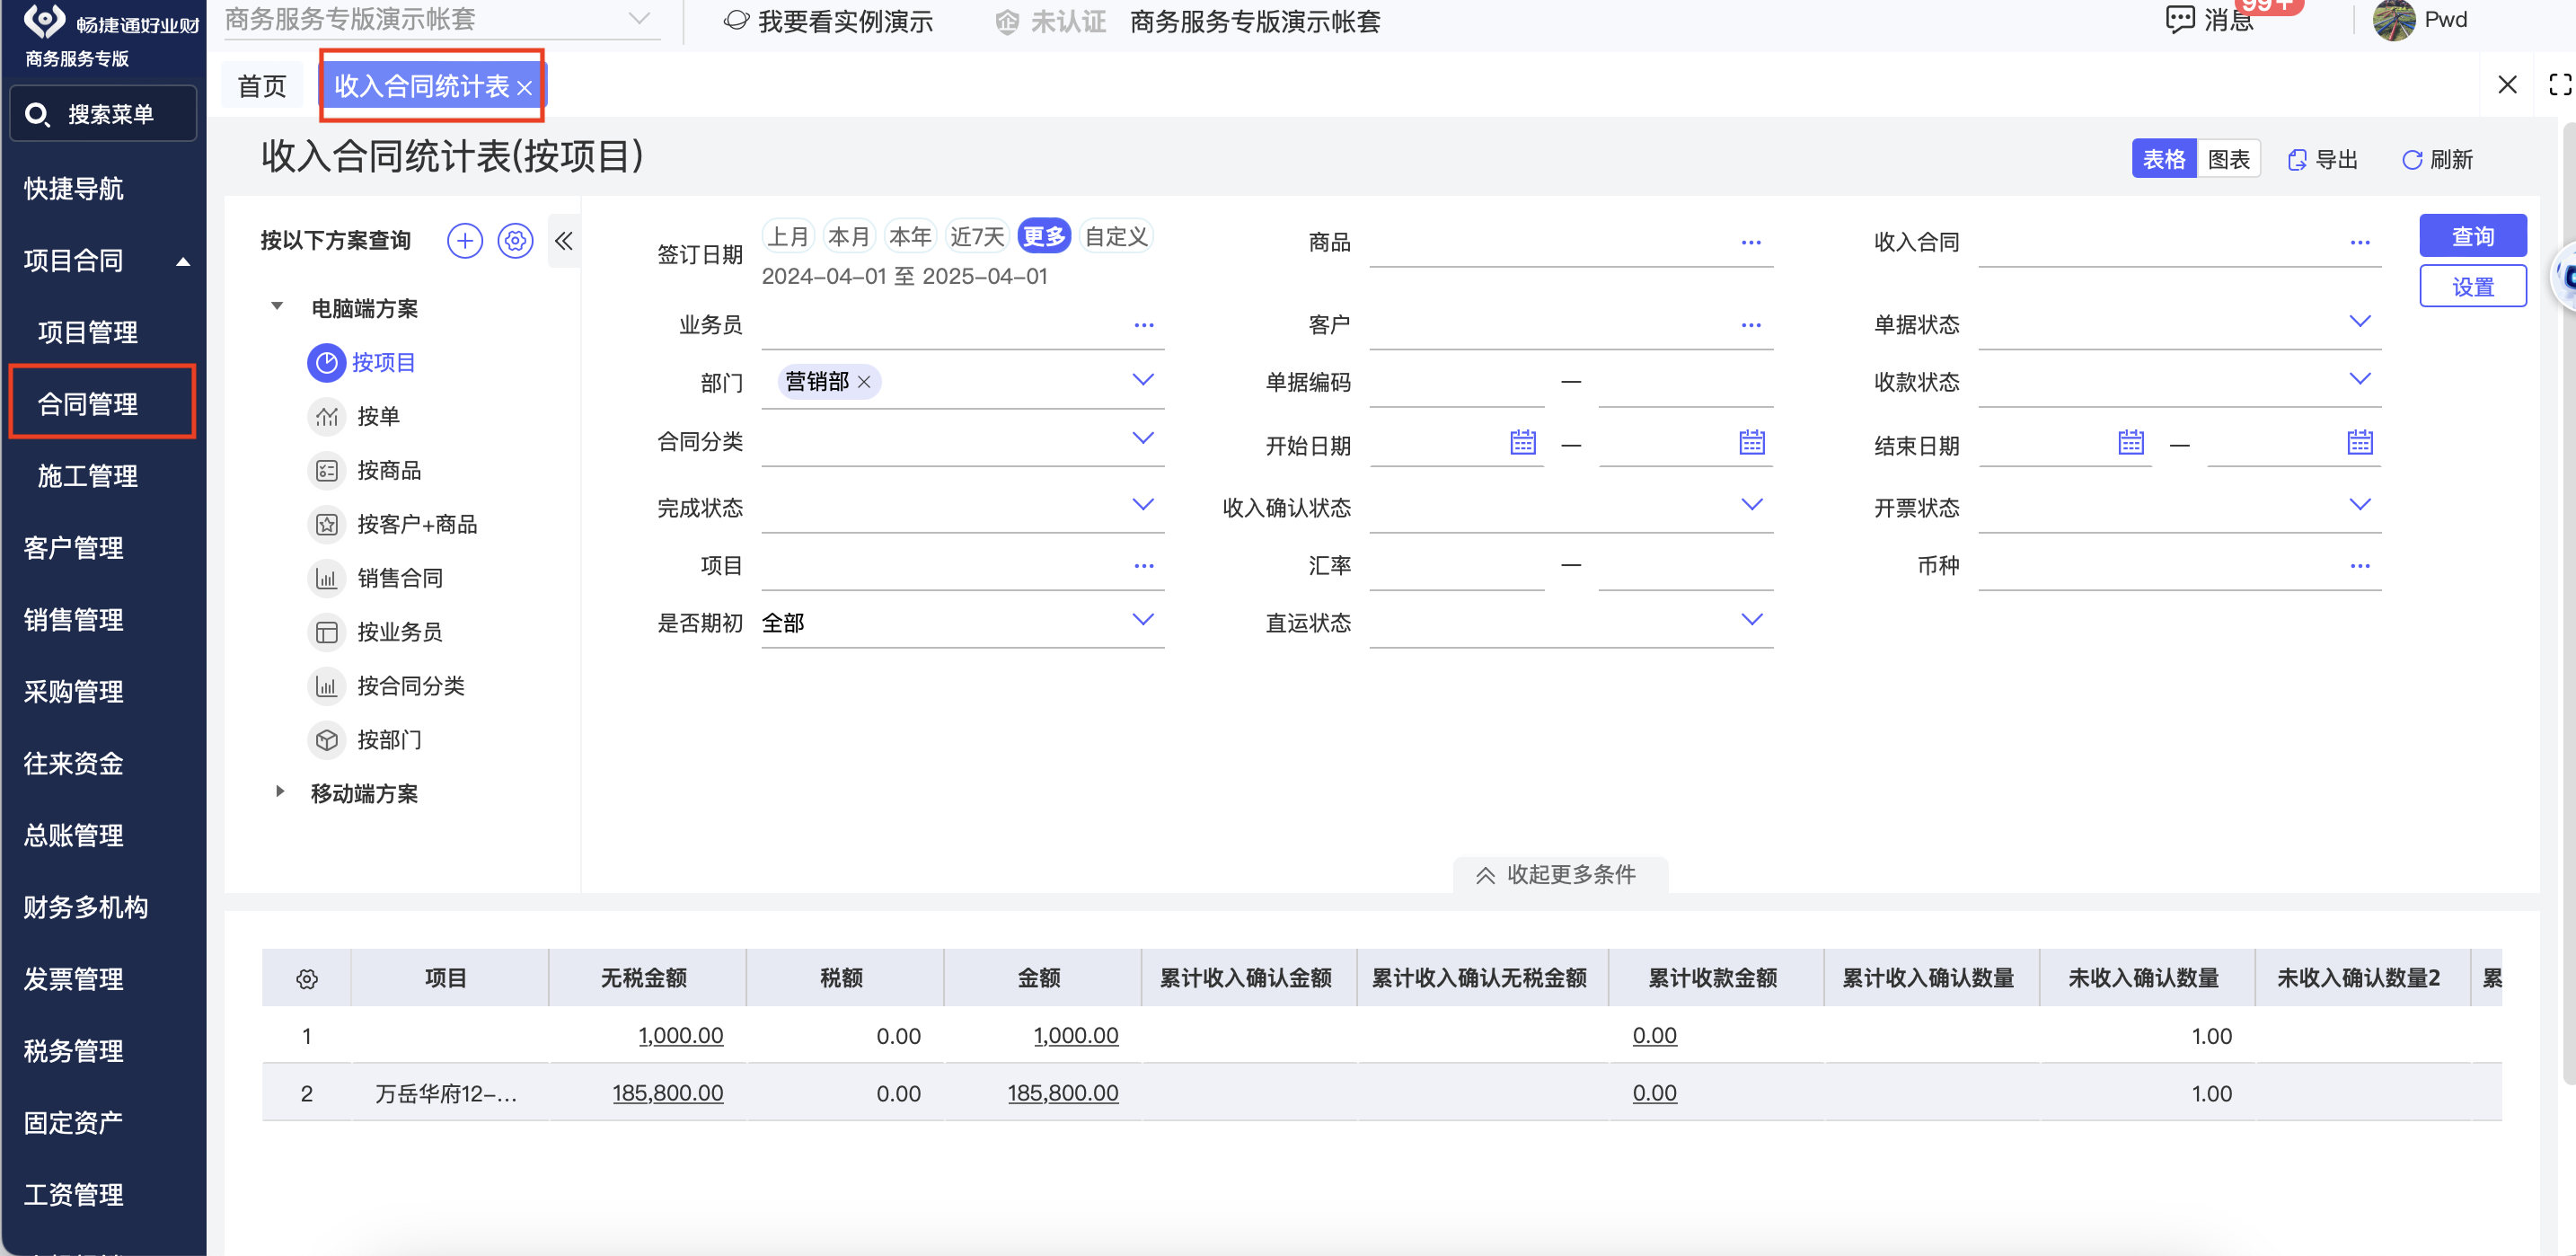The height and width of the screenshot is (1256, 2576).
Task: Select the 按商品 query scheme
Action: pos(389,471)
